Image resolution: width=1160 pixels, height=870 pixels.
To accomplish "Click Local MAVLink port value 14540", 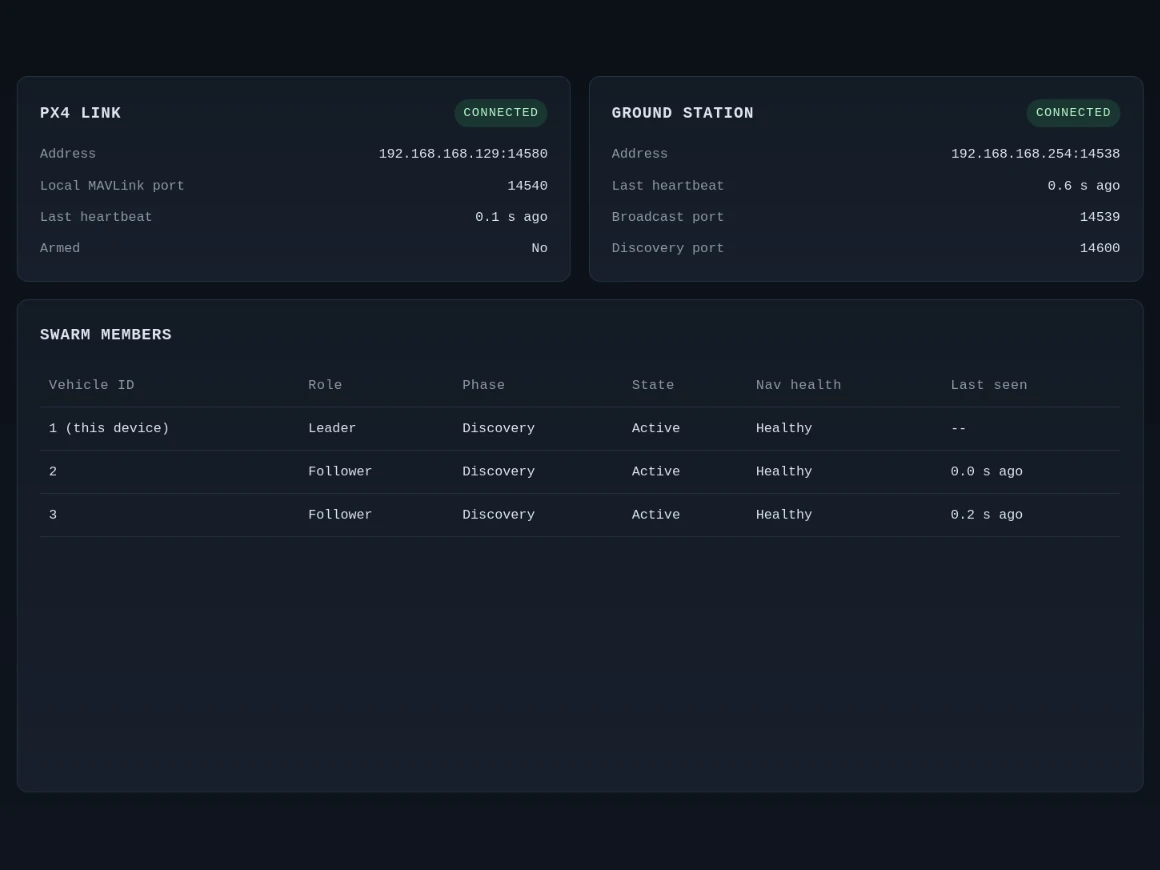I will 527,186.
